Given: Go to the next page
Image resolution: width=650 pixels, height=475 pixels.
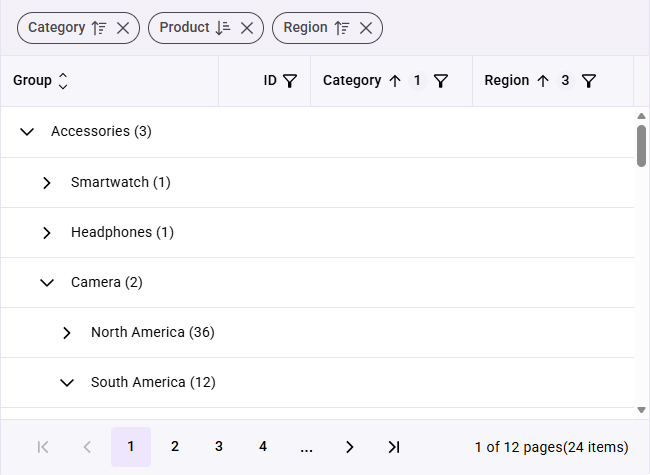Looking at the screenshot, I should click(350, 447).
